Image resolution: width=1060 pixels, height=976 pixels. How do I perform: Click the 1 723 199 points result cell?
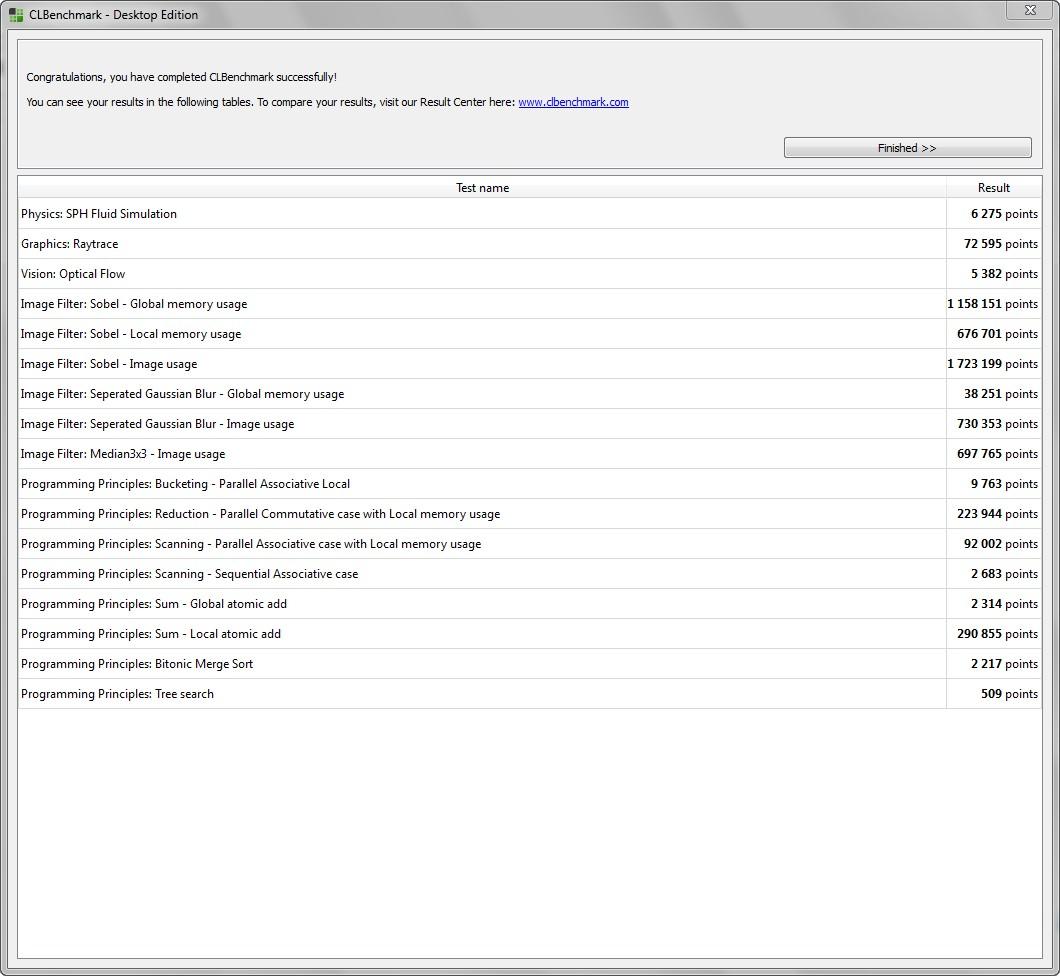992,364
